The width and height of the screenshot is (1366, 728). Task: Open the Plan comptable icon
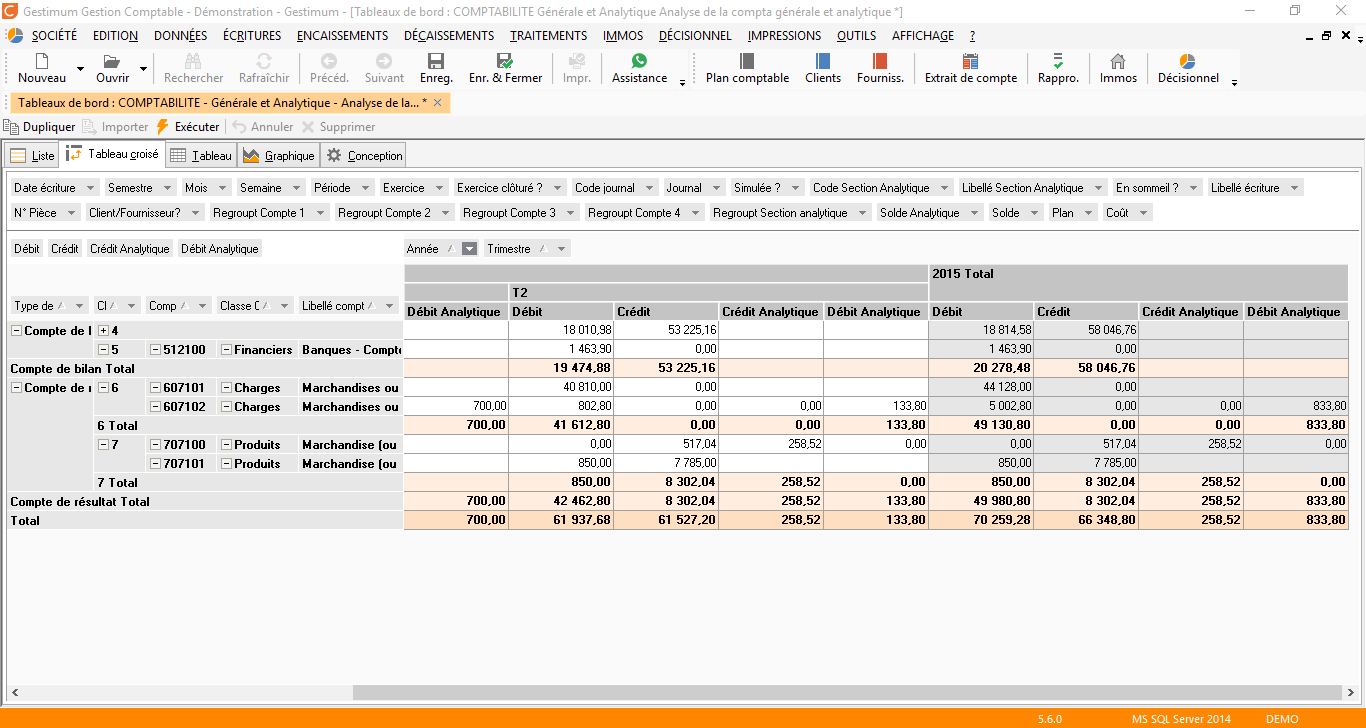(747, 61)
